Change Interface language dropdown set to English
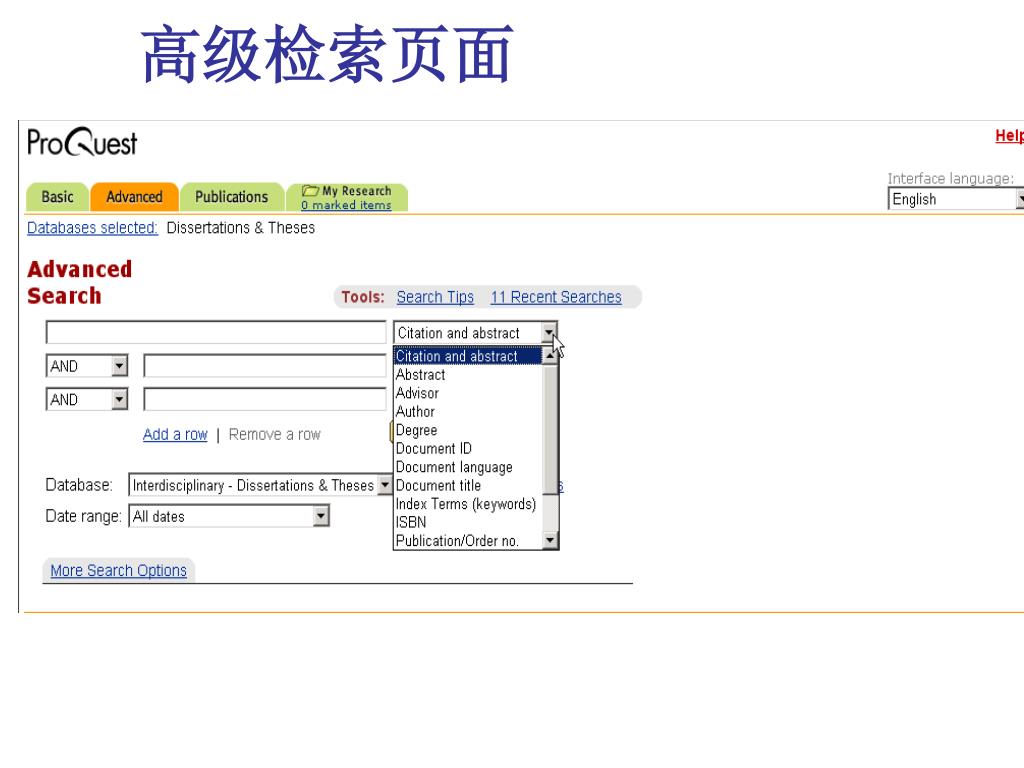Viewport: 1024px width, 768px height. [x=955, y=199]
